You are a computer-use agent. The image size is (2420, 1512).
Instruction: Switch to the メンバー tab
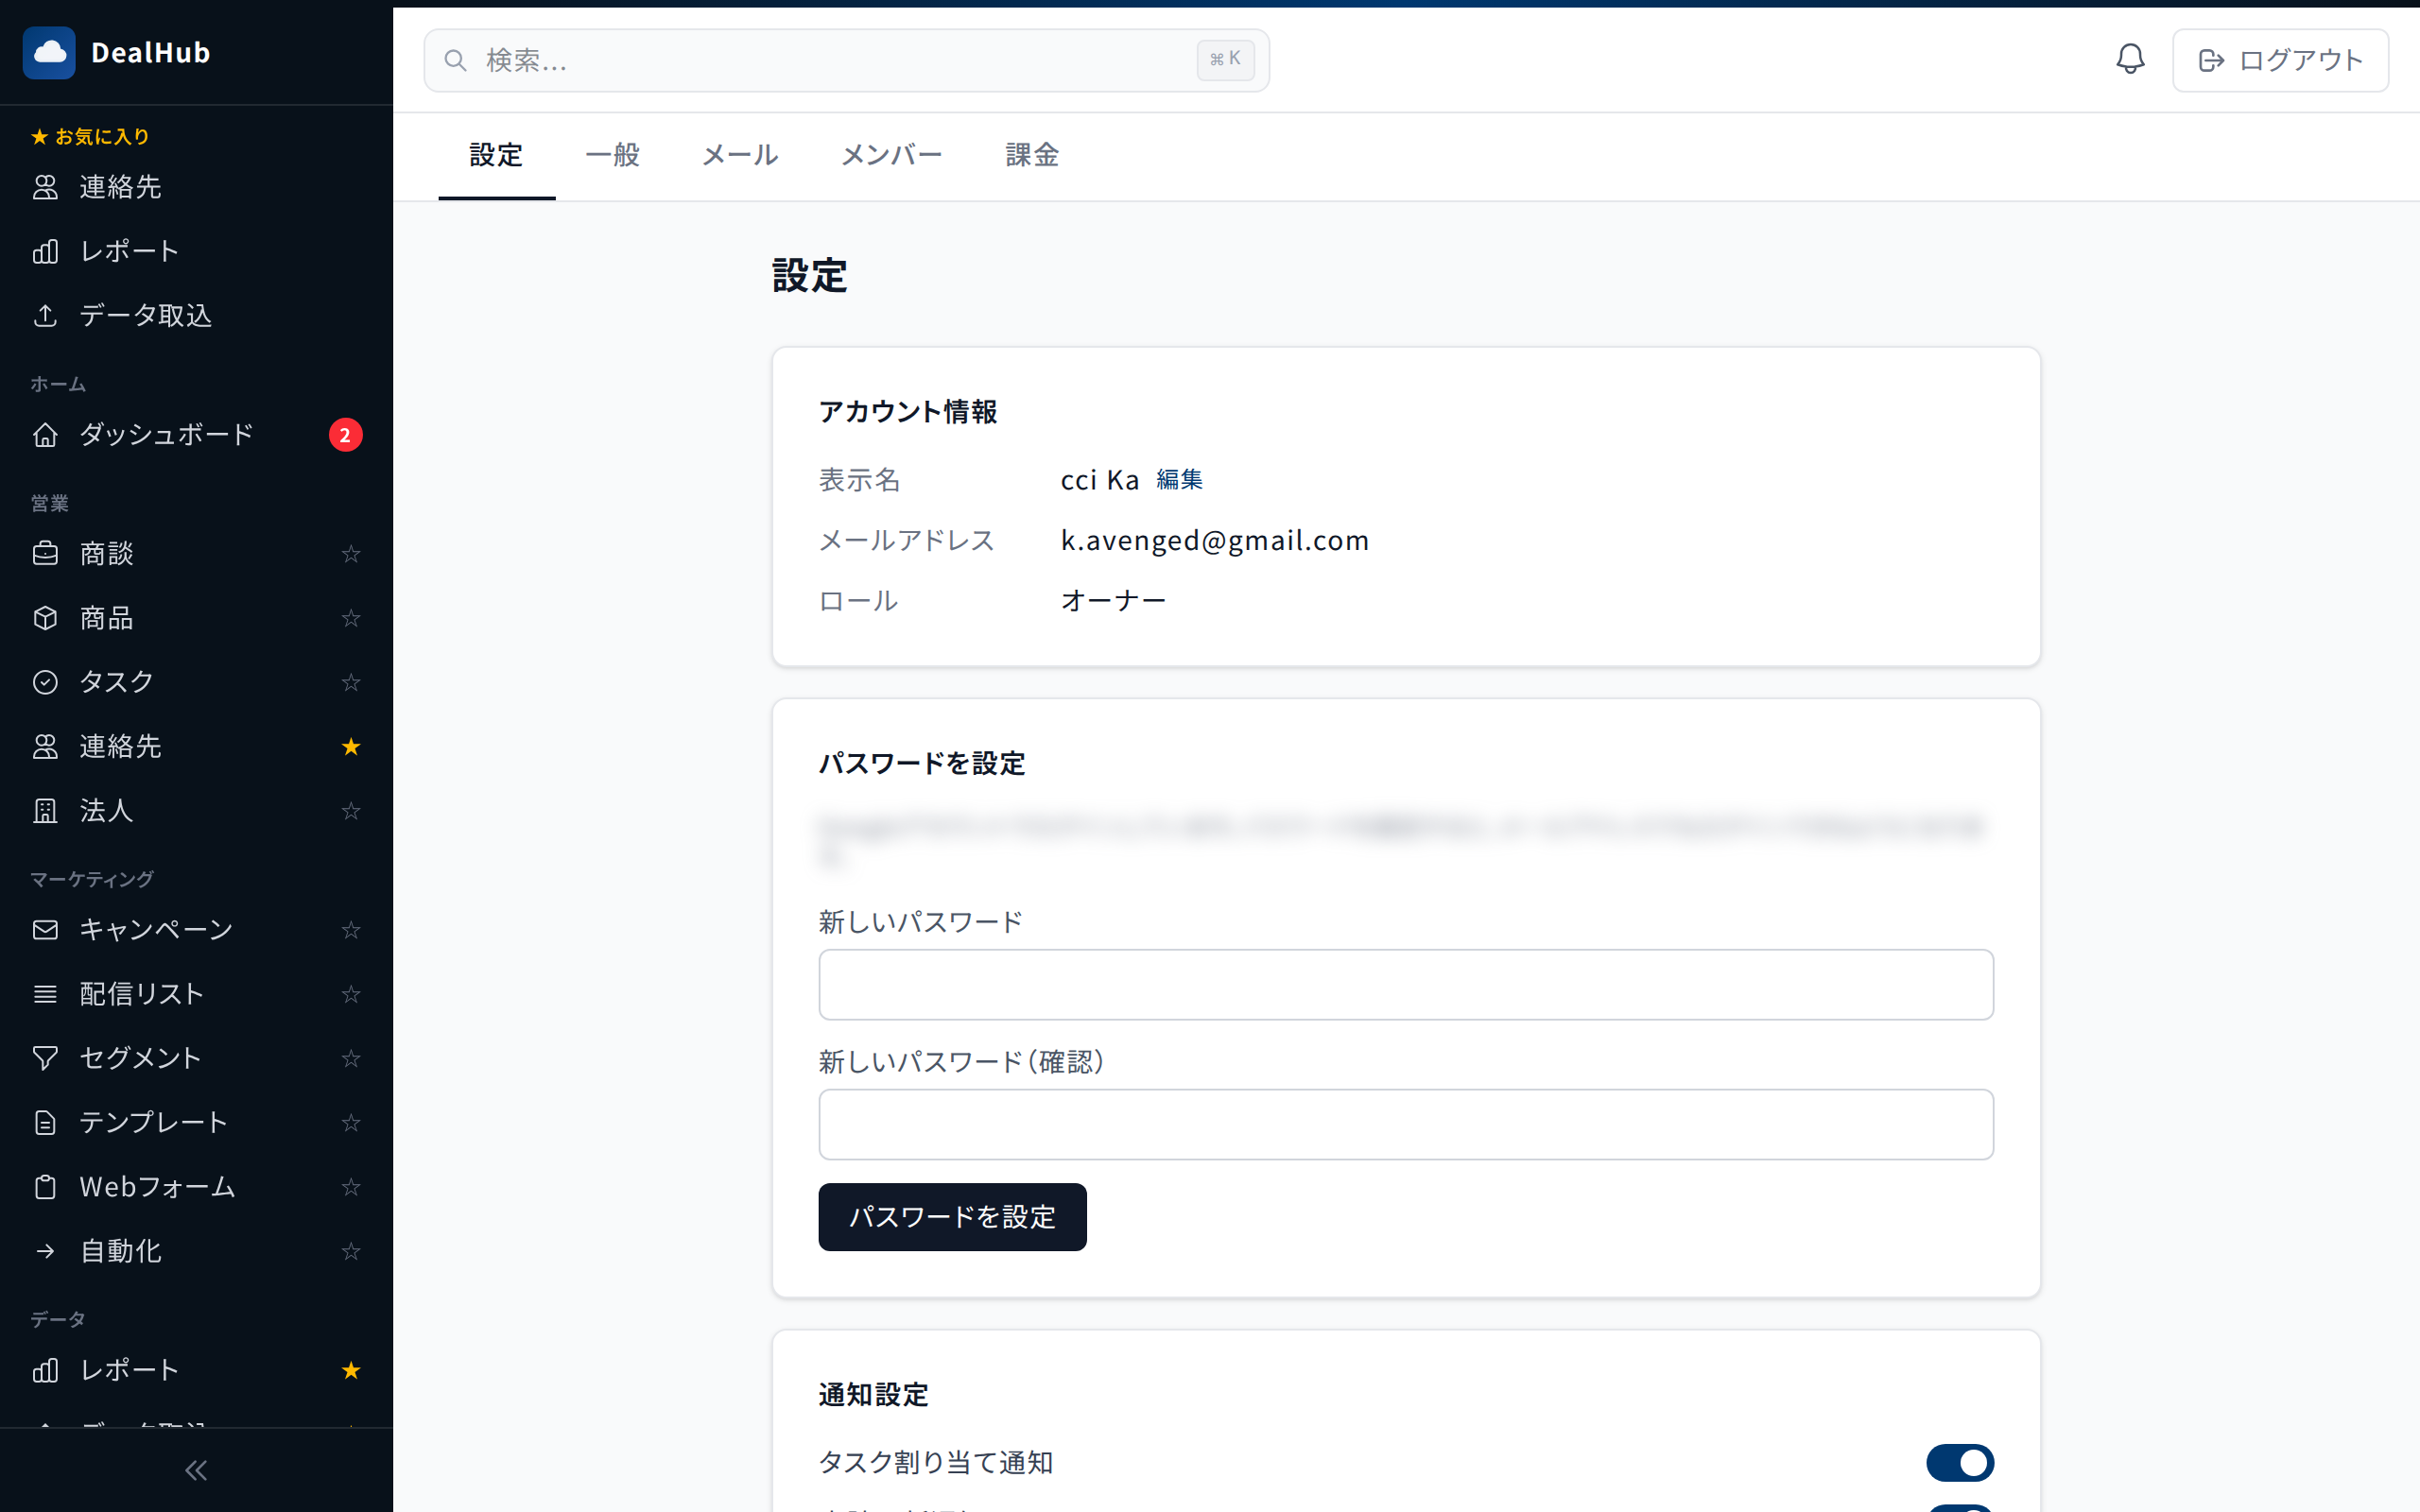click(891, 155)
